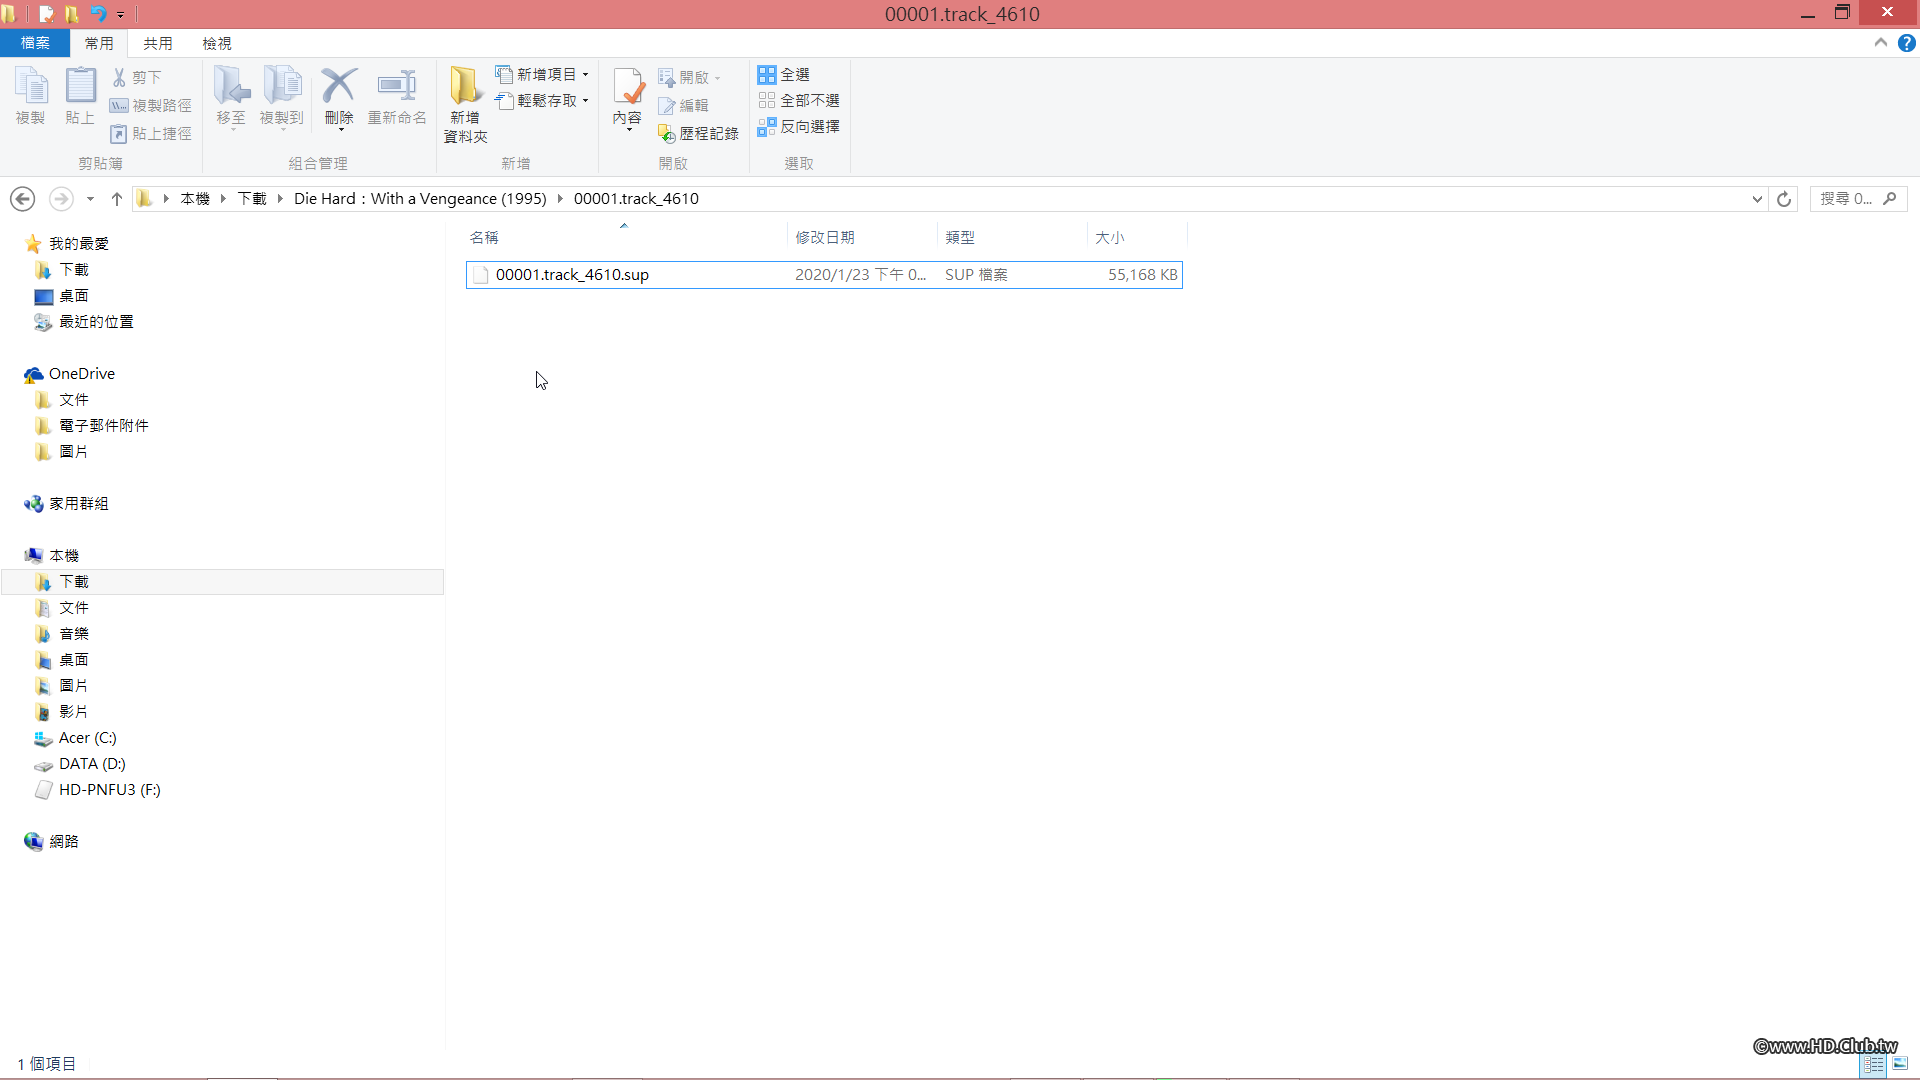Open the View (檢視) ribbon tab

tap(216, 43)
